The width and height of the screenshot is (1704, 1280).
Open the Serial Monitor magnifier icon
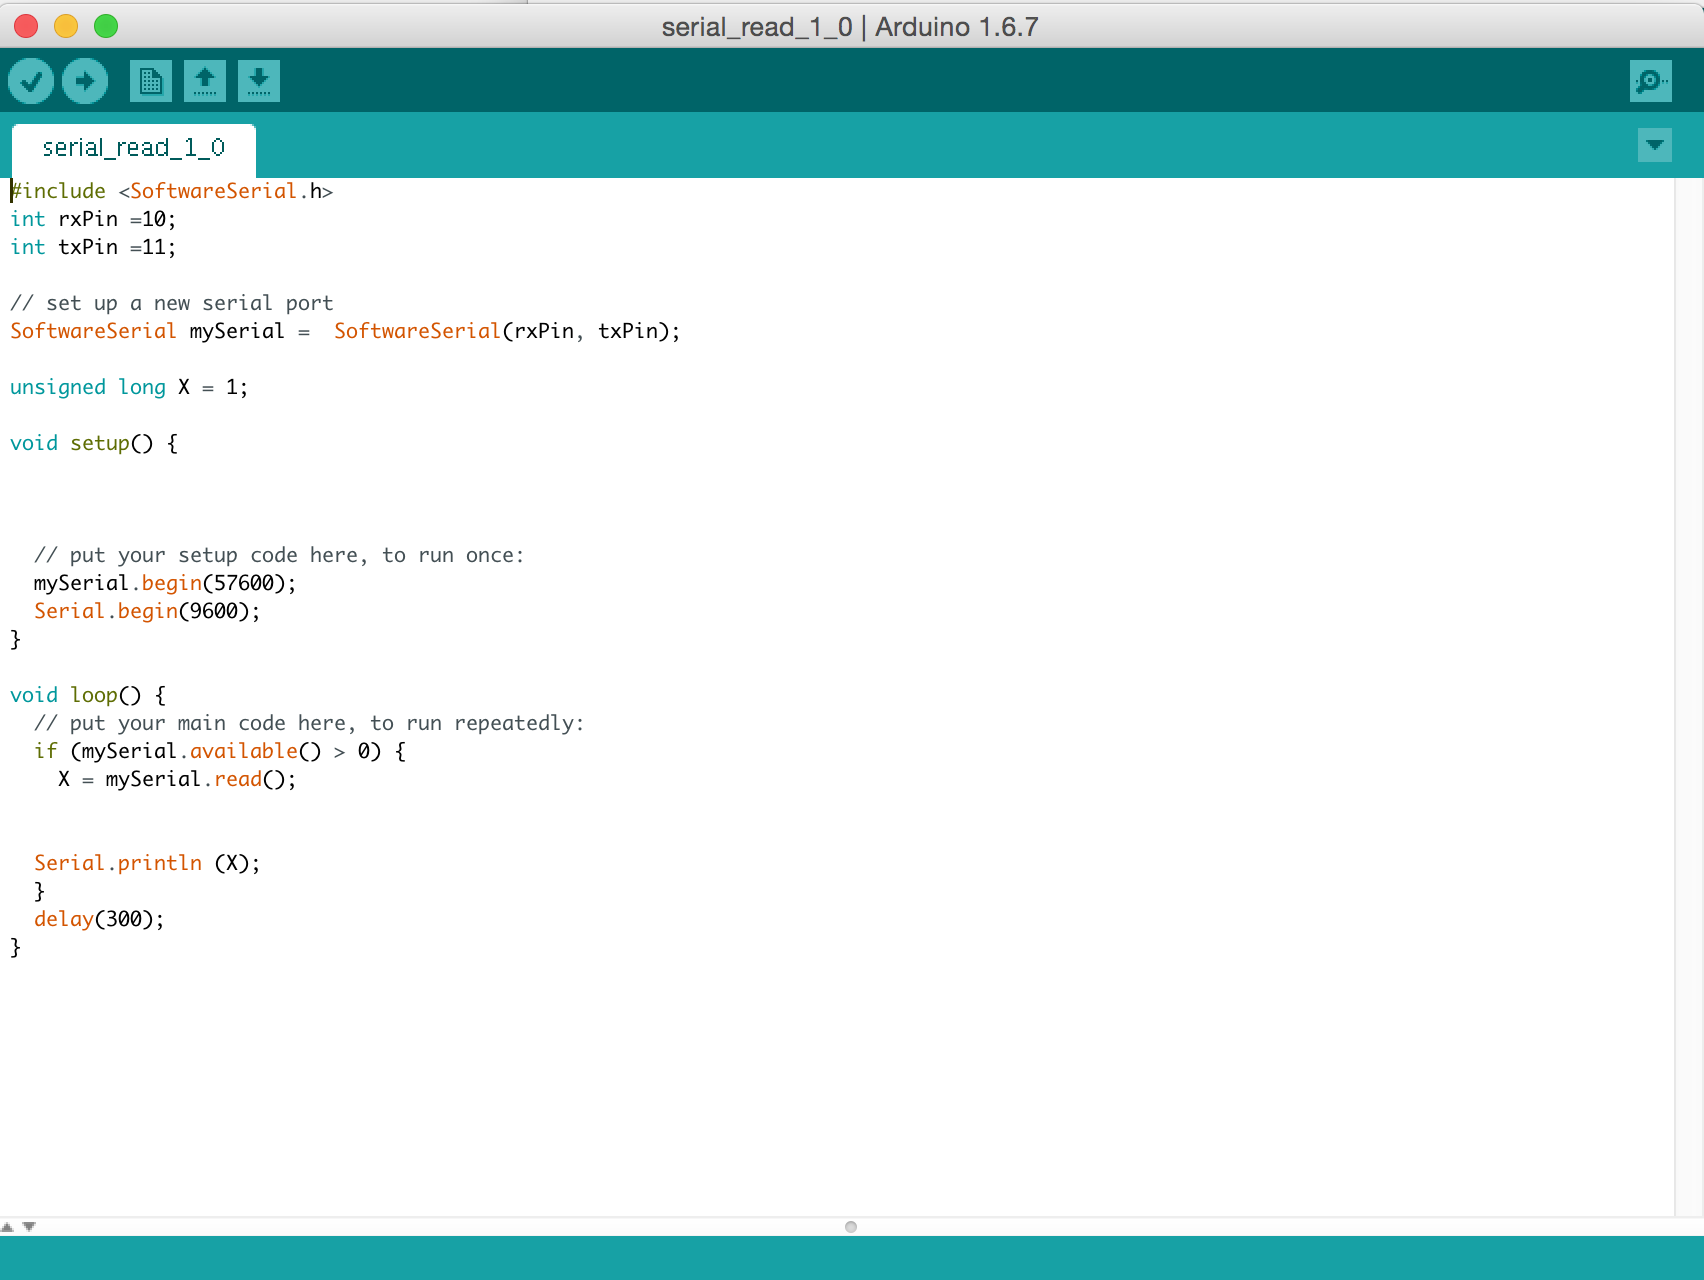pos(1650,81)
